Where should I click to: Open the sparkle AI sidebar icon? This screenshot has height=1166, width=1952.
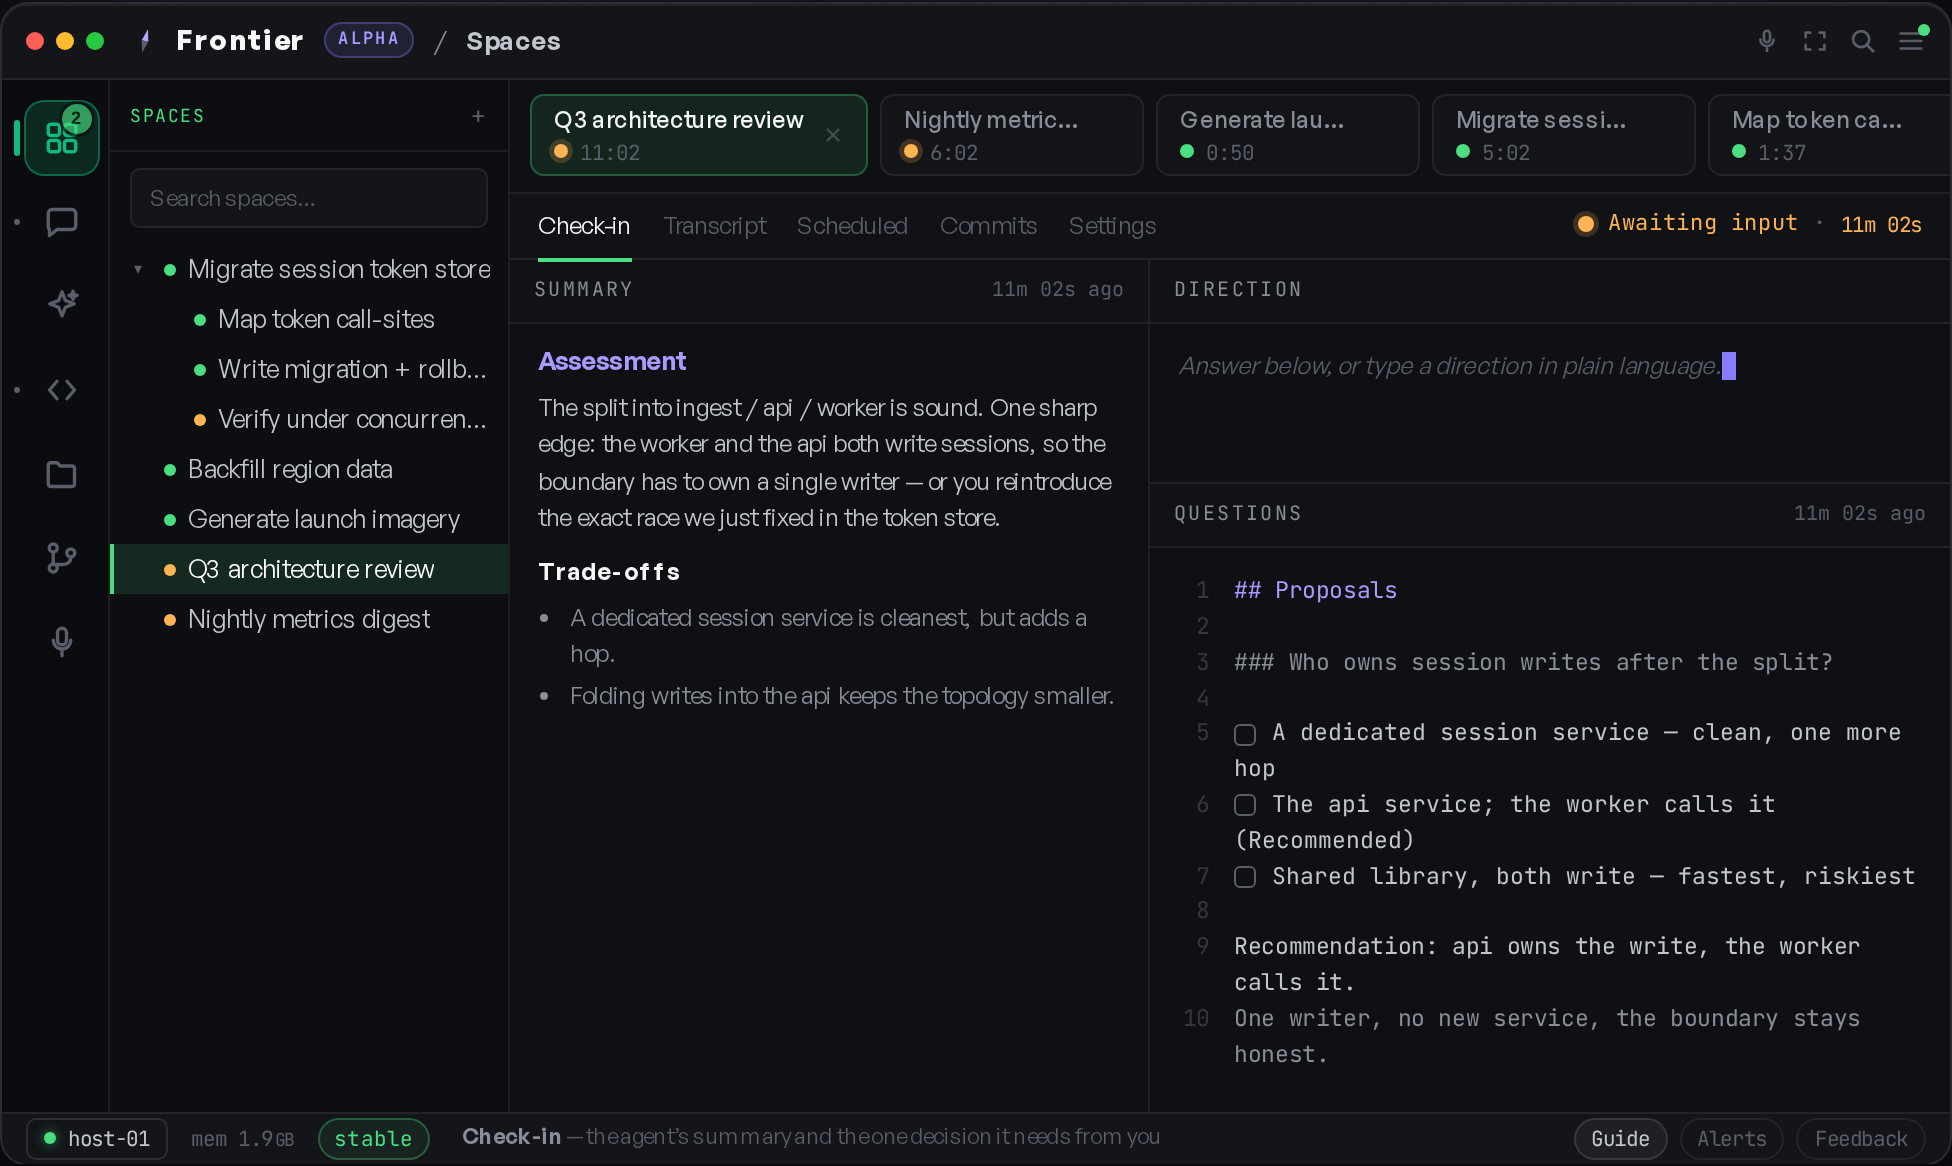click(62, 304)
